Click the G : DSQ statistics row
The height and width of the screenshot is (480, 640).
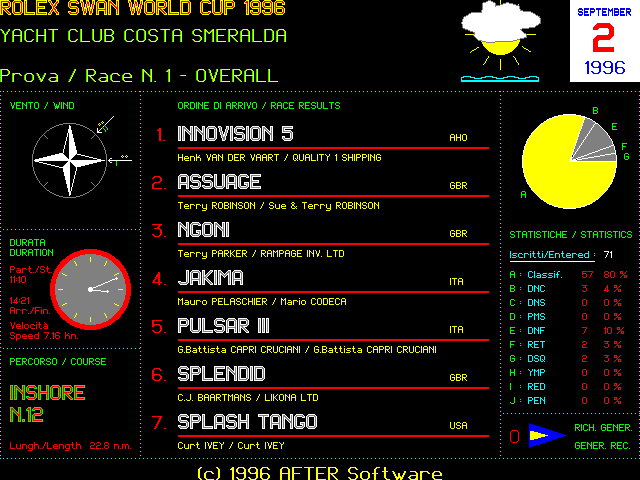coord(565,359)
